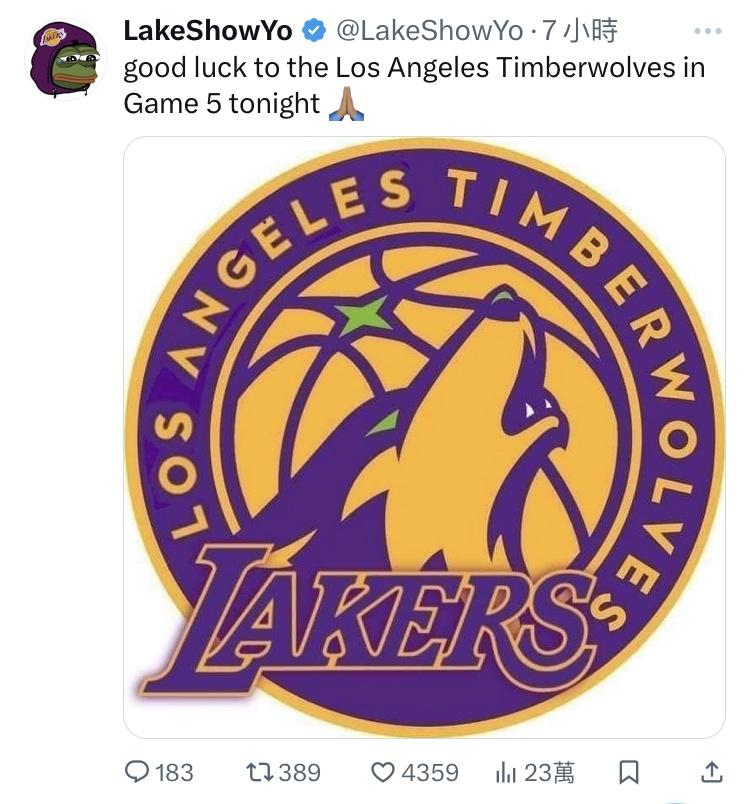Screen dimensions: 750x804
Task: Click the reply speech bubble icon
Action: click(x=137, y=772)
